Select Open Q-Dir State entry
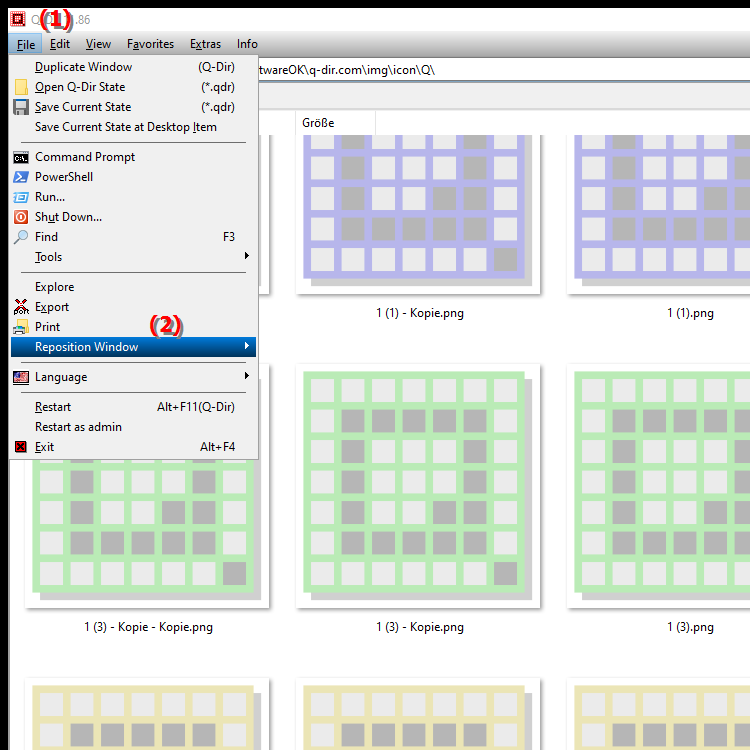 tap(133, 87)
